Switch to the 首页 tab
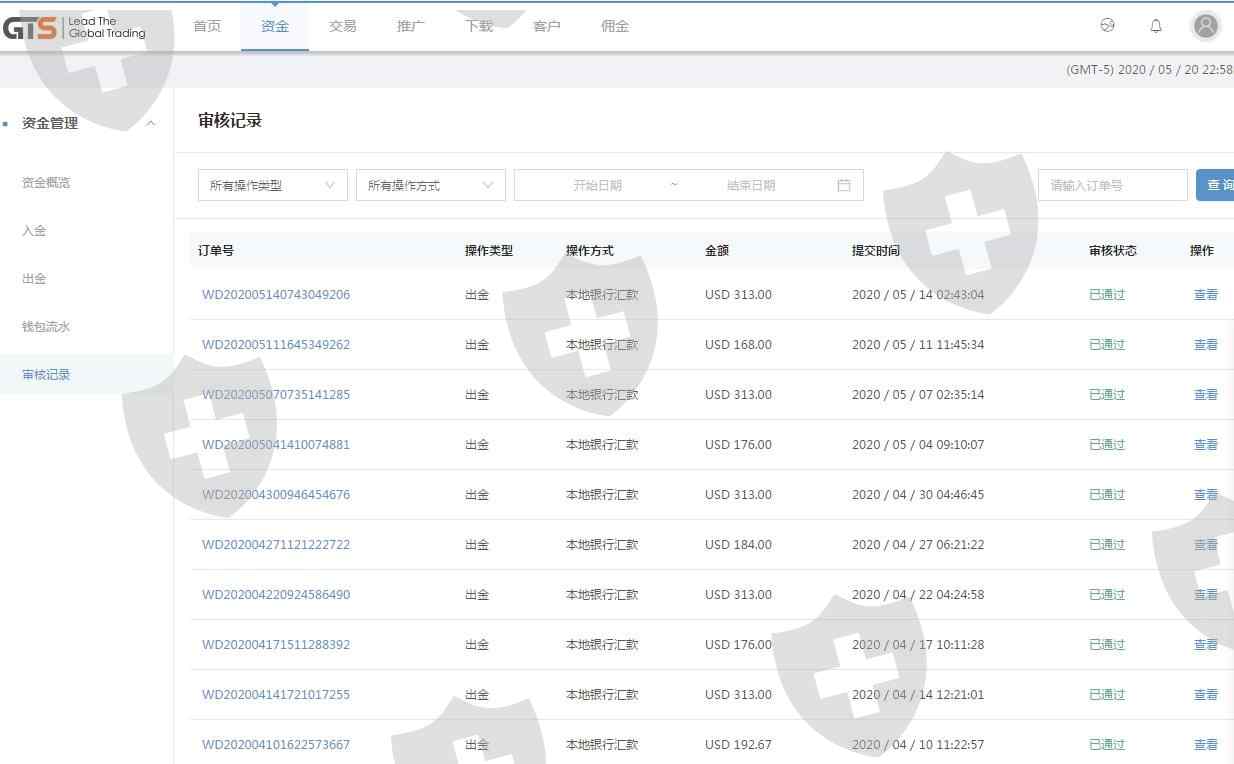The height and width of the screenshot is (764, 1234). [x=207, y=26]
